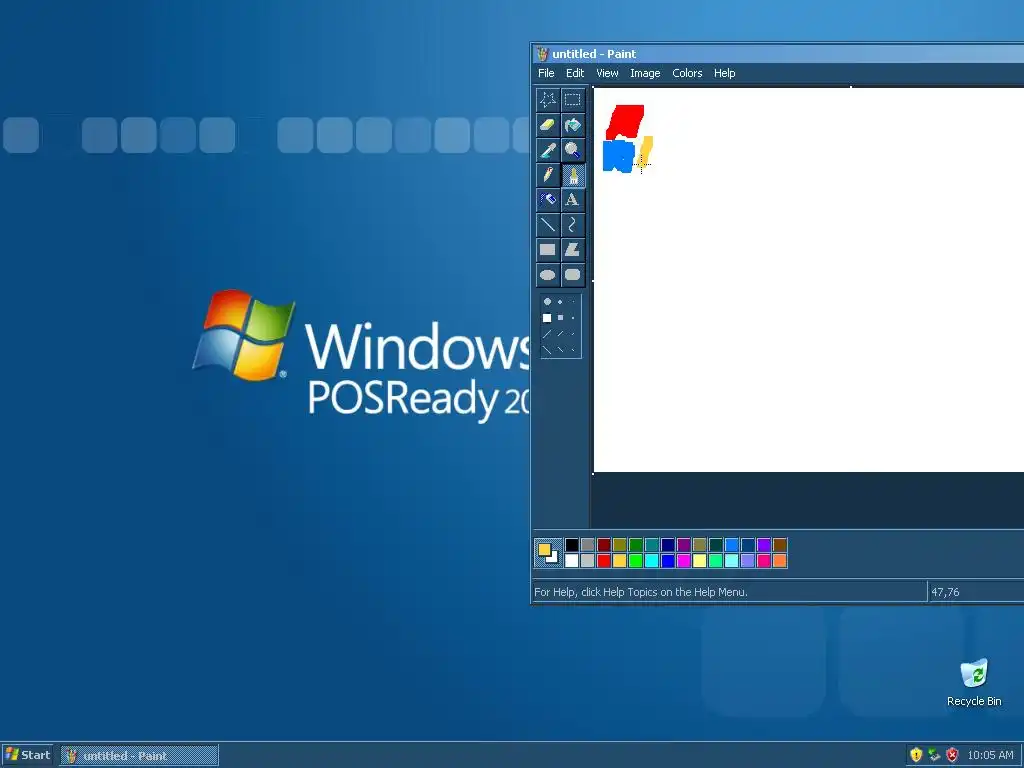Click the Paint title bar app icon

click(x=542, y=54)
